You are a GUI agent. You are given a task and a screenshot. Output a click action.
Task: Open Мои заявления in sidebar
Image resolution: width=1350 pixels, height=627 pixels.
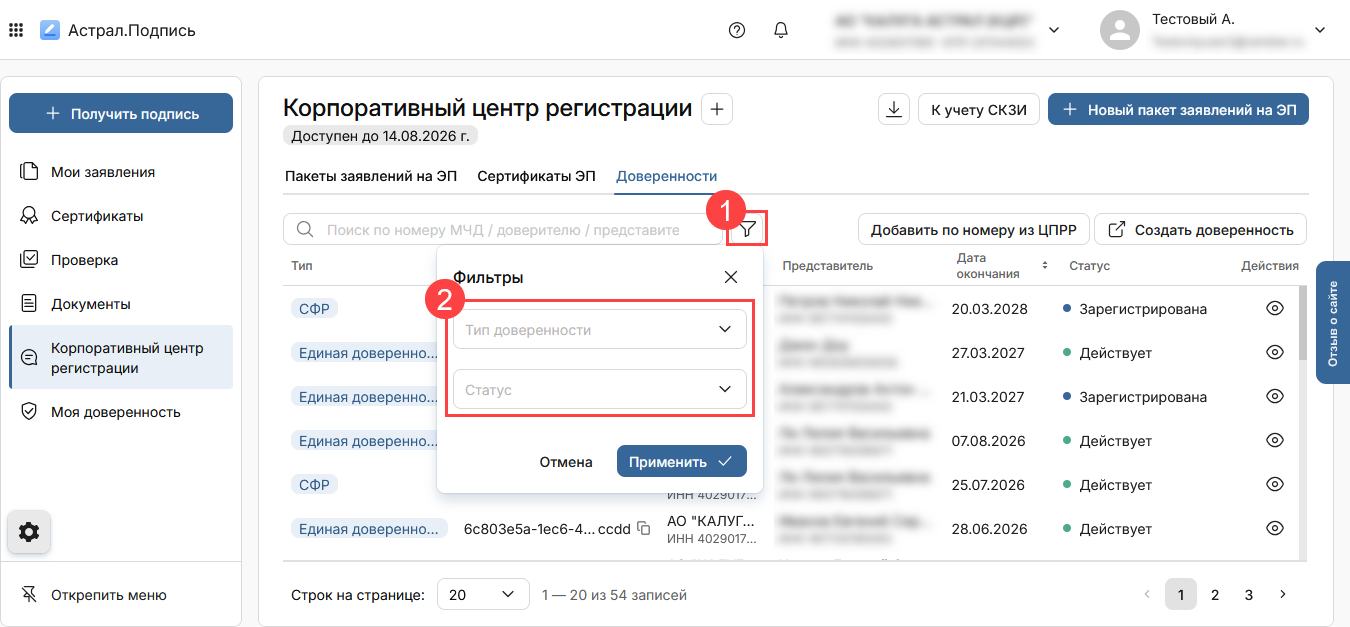click(x=102, y=172)
